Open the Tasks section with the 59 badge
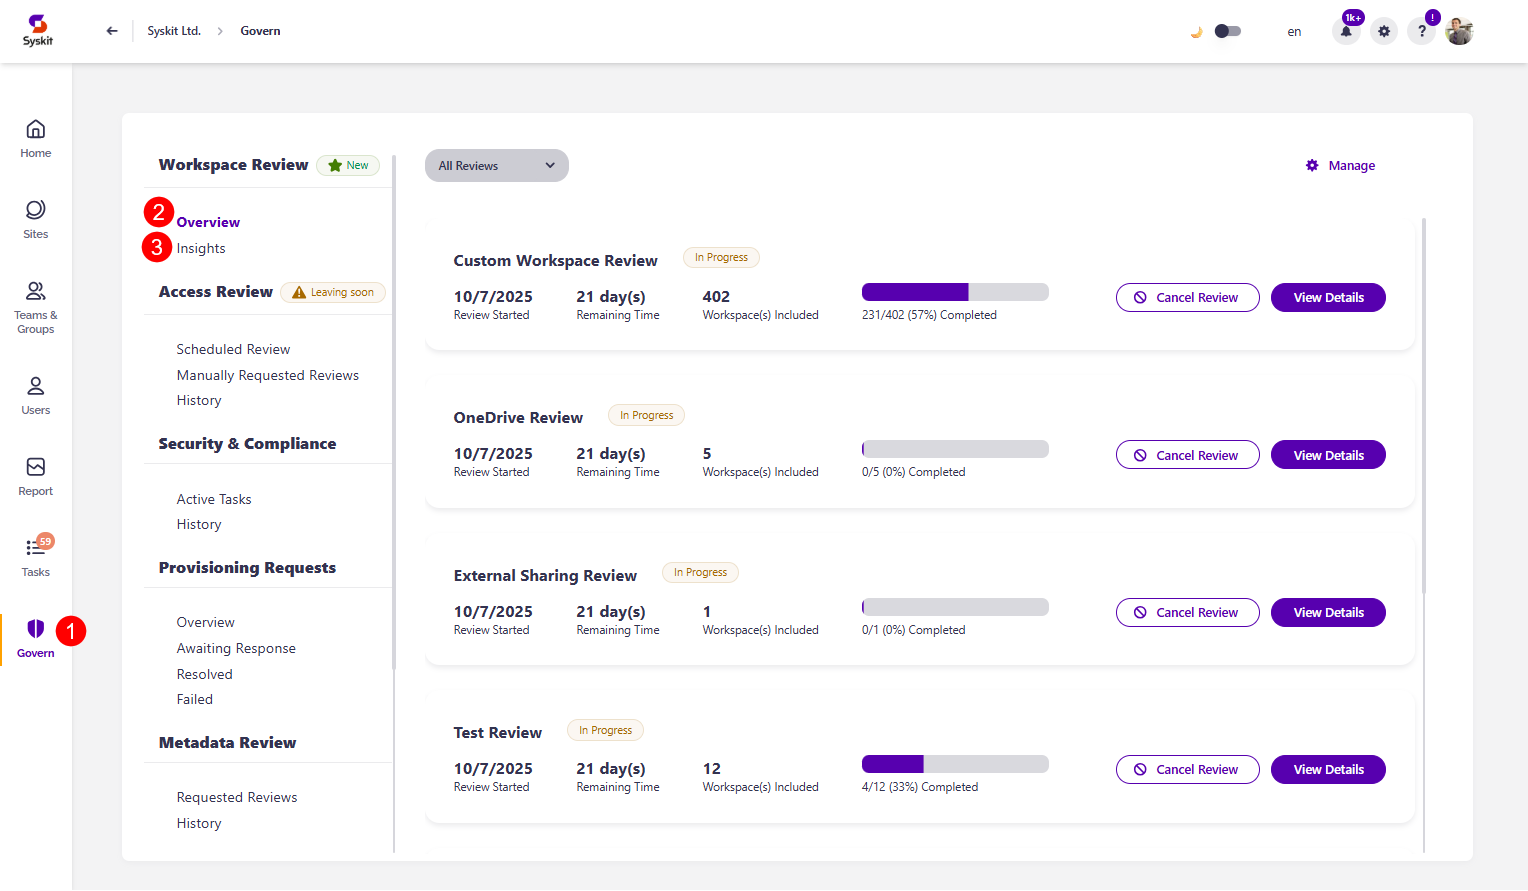 pyautogui.click(x=35, y=556)
